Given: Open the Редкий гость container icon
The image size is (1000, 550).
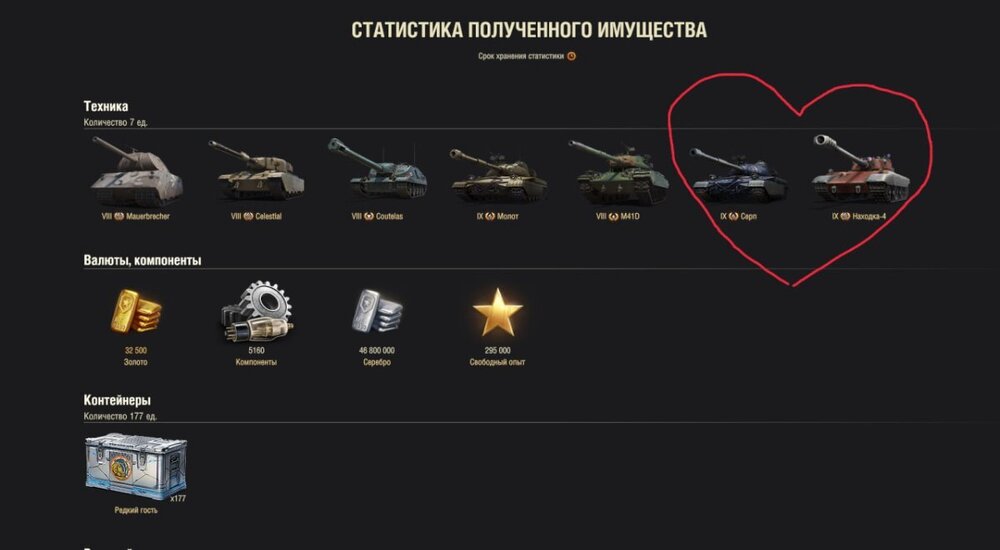Looking at the screenshot, I should 136,466.
